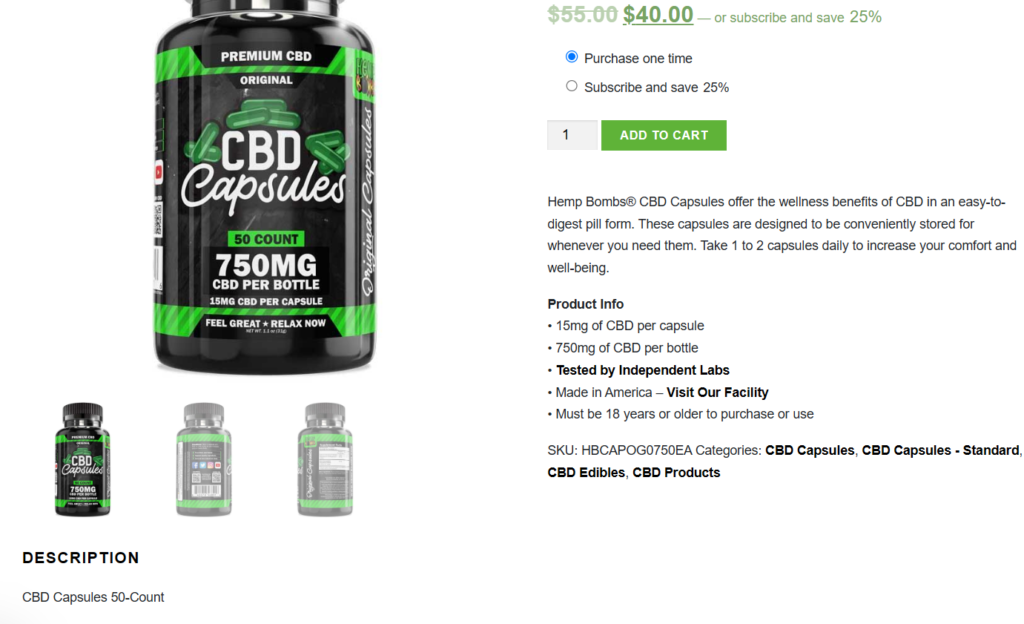
Task: Select the Purchase one time radio button
Action: [571, 57]
